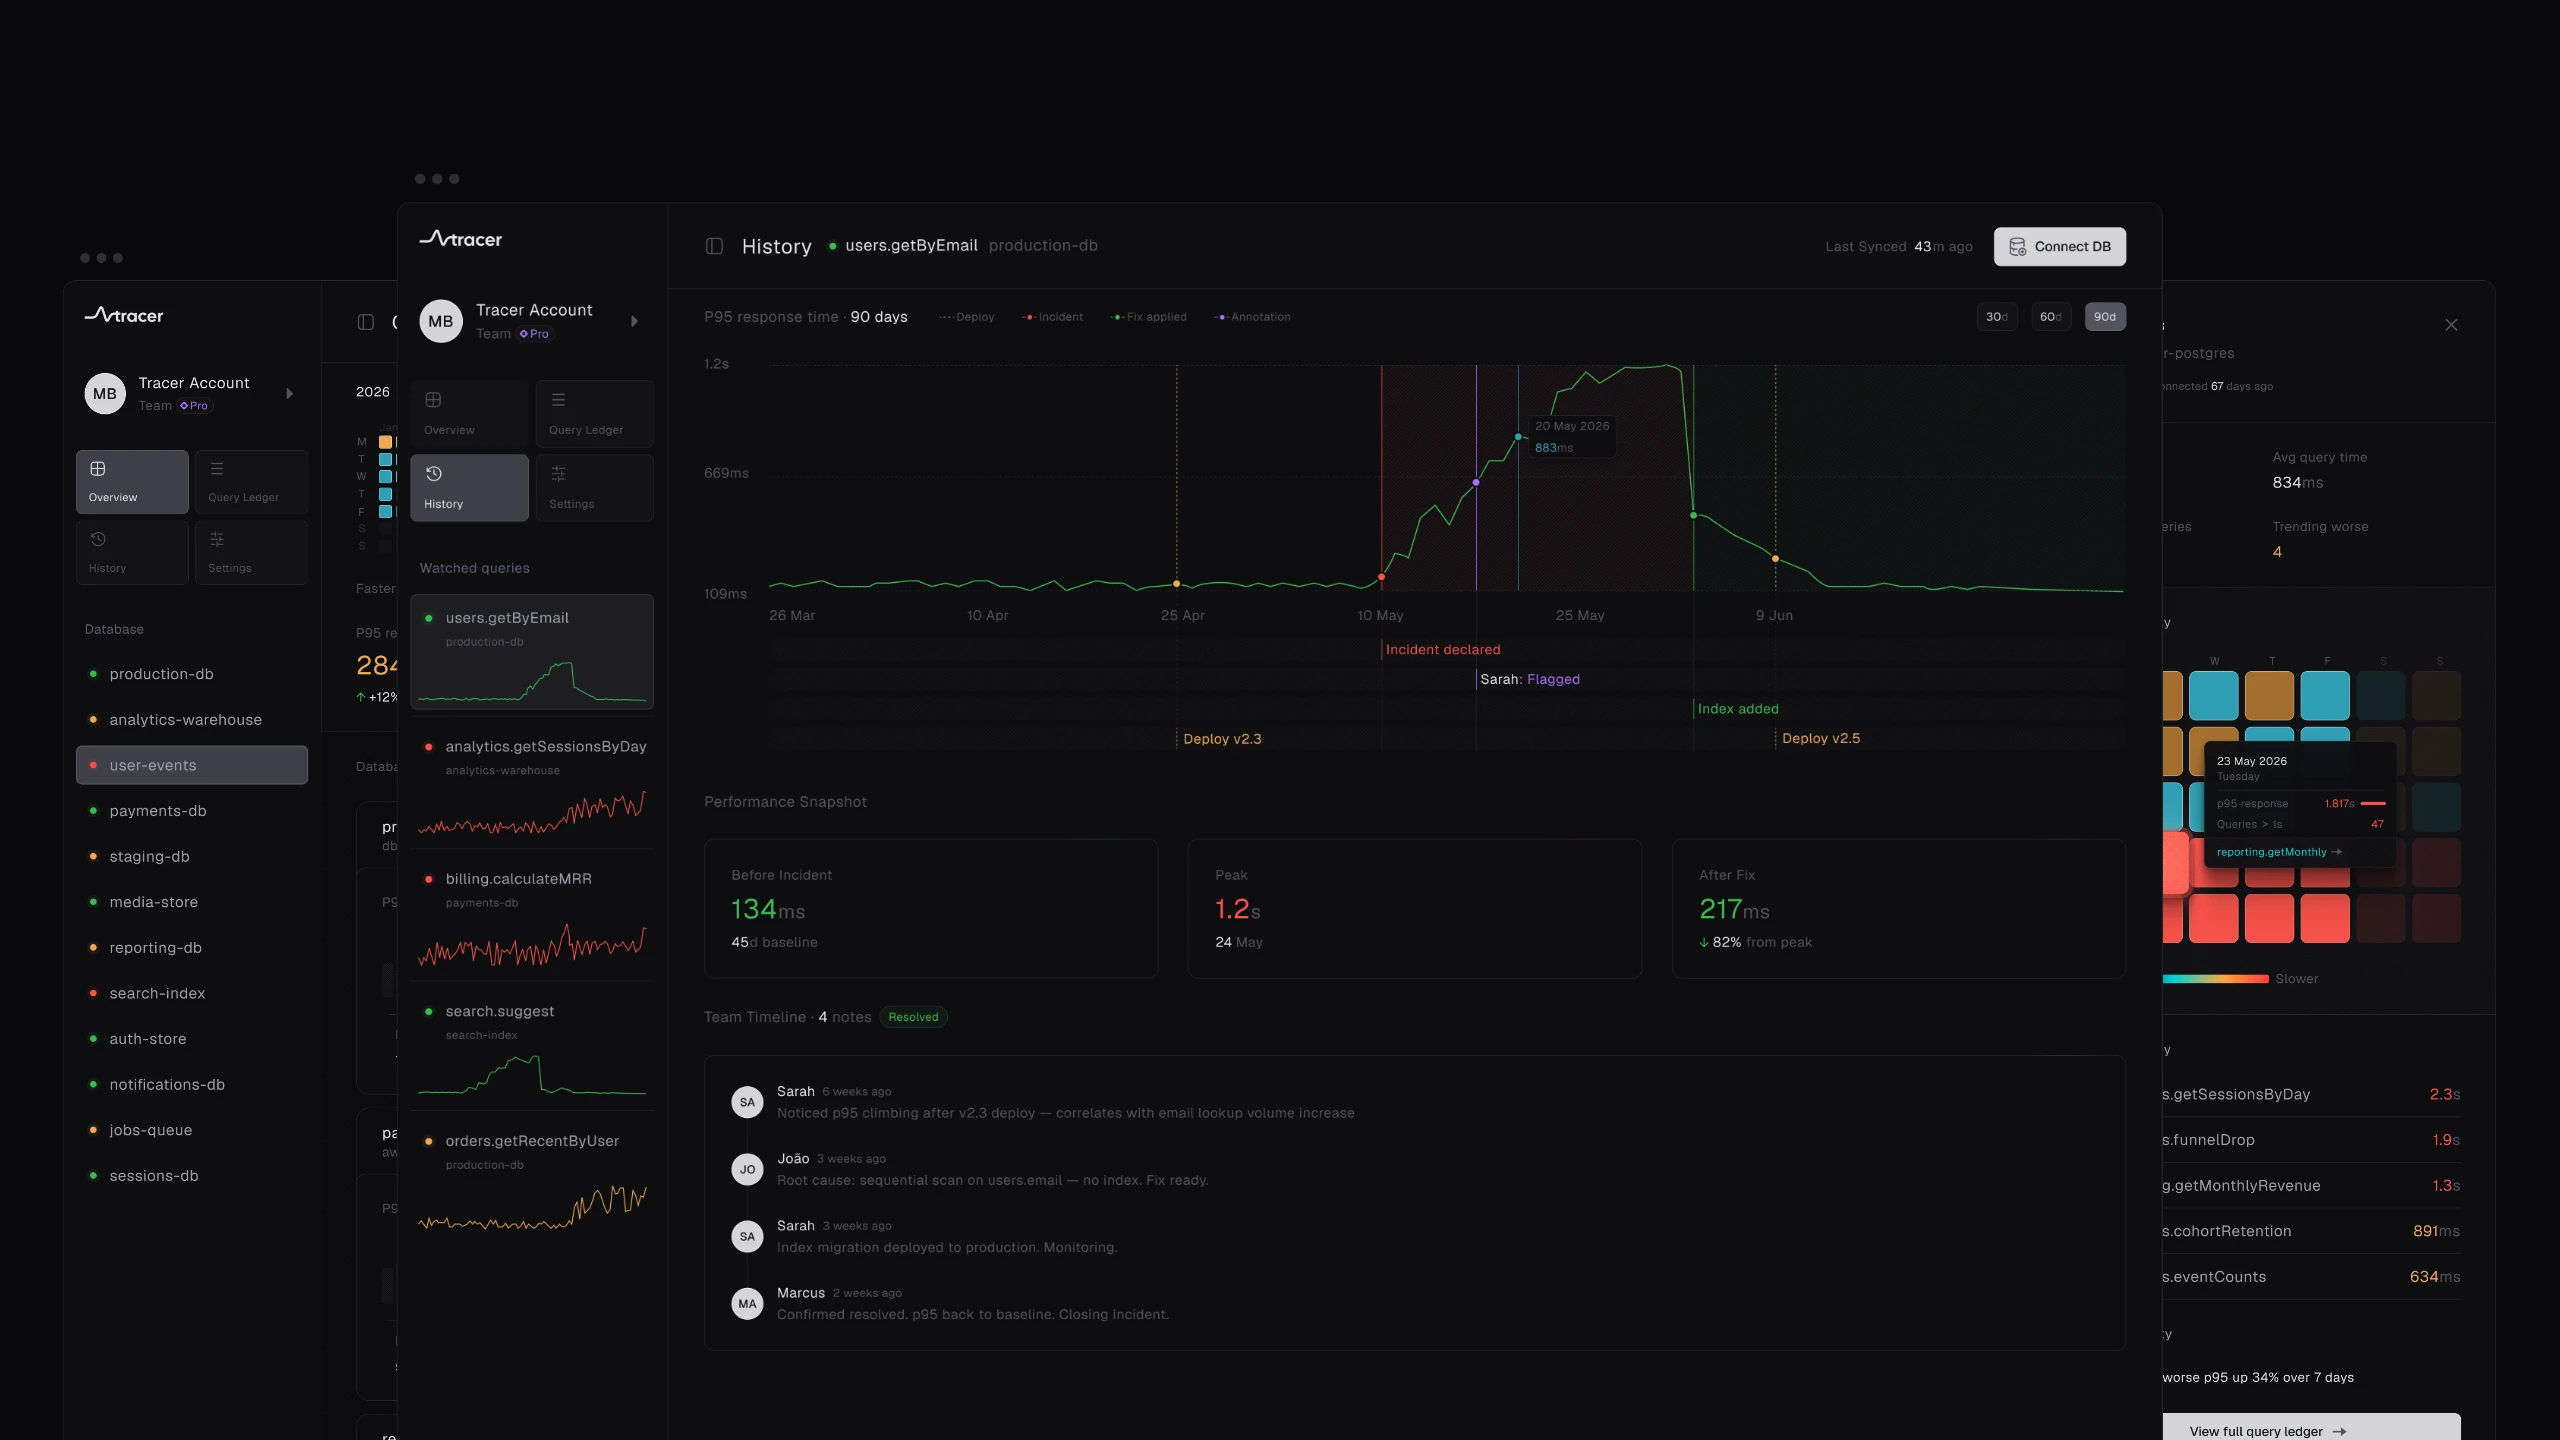Select billing.calculateMRR watched query
Image resolution: width=2560 pixels, height=1440 pixels.
point(532,918)
